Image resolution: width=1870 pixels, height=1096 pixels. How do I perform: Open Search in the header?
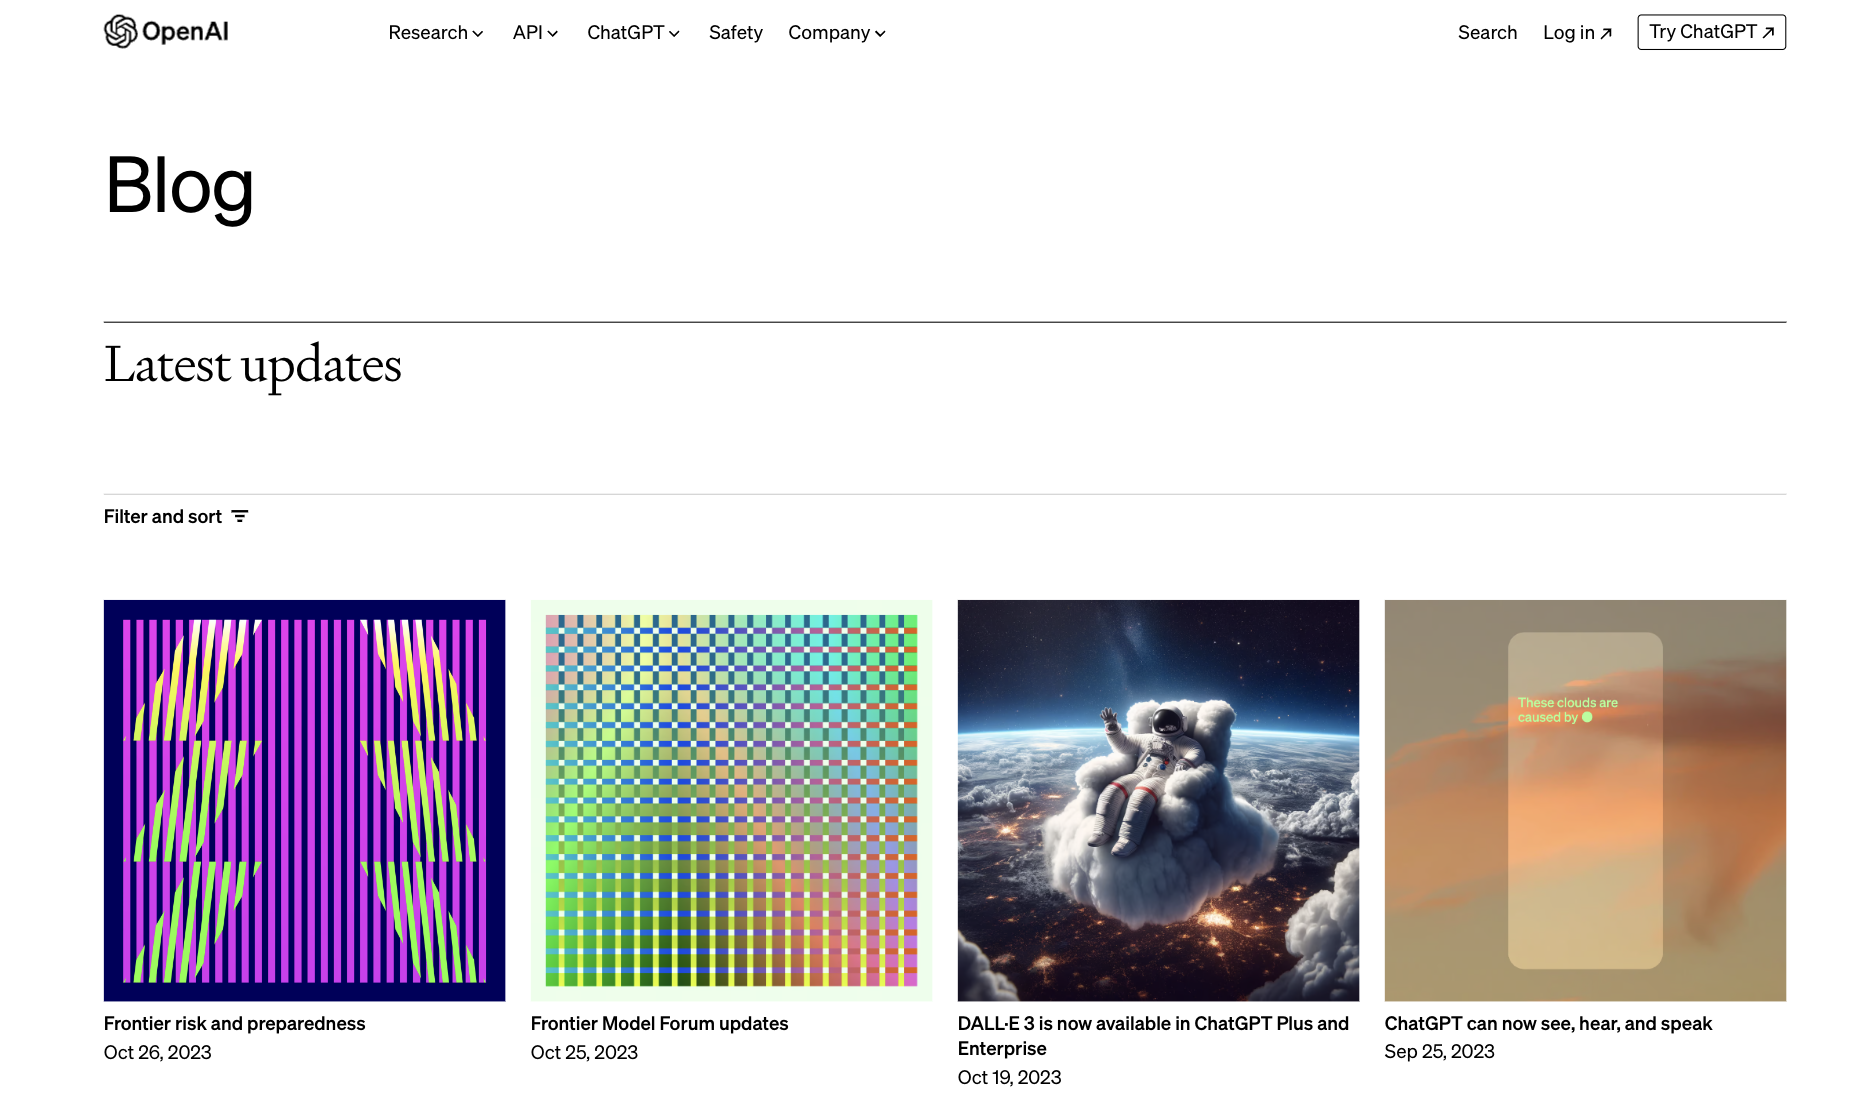tap(1487, 33)
